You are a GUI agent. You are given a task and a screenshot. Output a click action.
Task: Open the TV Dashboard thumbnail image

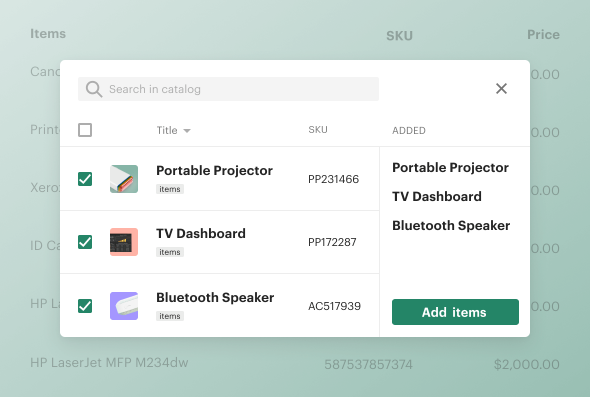(x=124, y=242)
